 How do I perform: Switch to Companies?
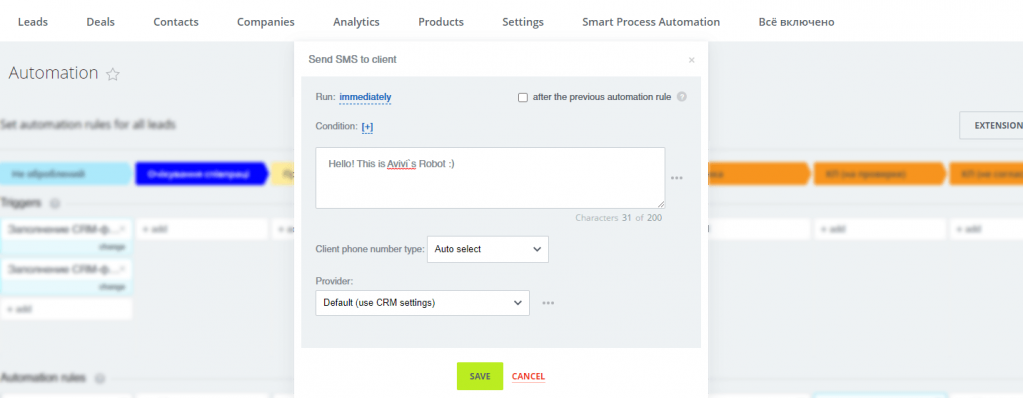click(x=266, y=22)
